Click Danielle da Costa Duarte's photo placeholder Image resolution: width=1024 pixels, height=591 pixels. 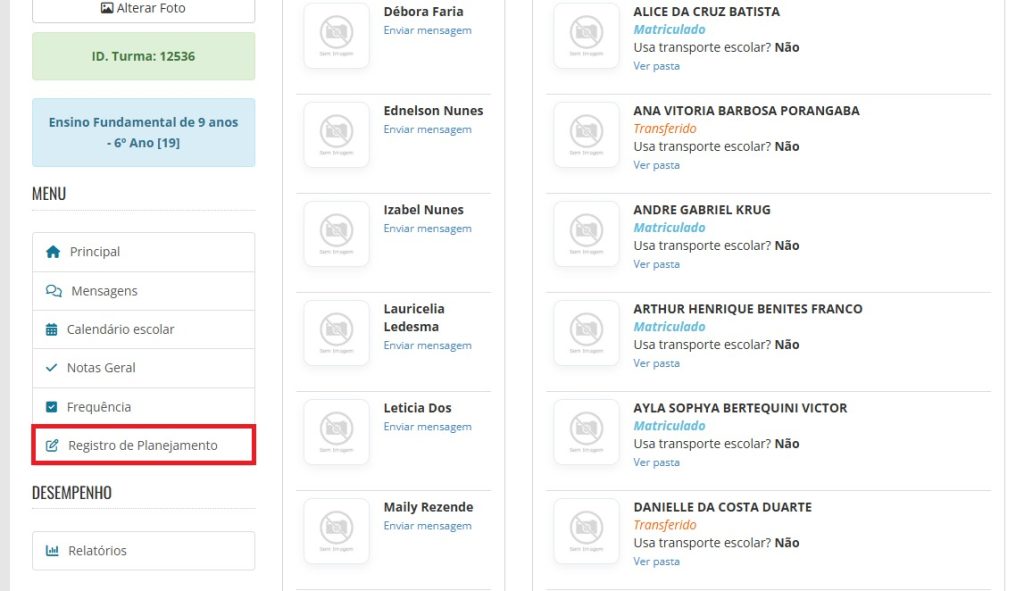[x=586, y=531]
